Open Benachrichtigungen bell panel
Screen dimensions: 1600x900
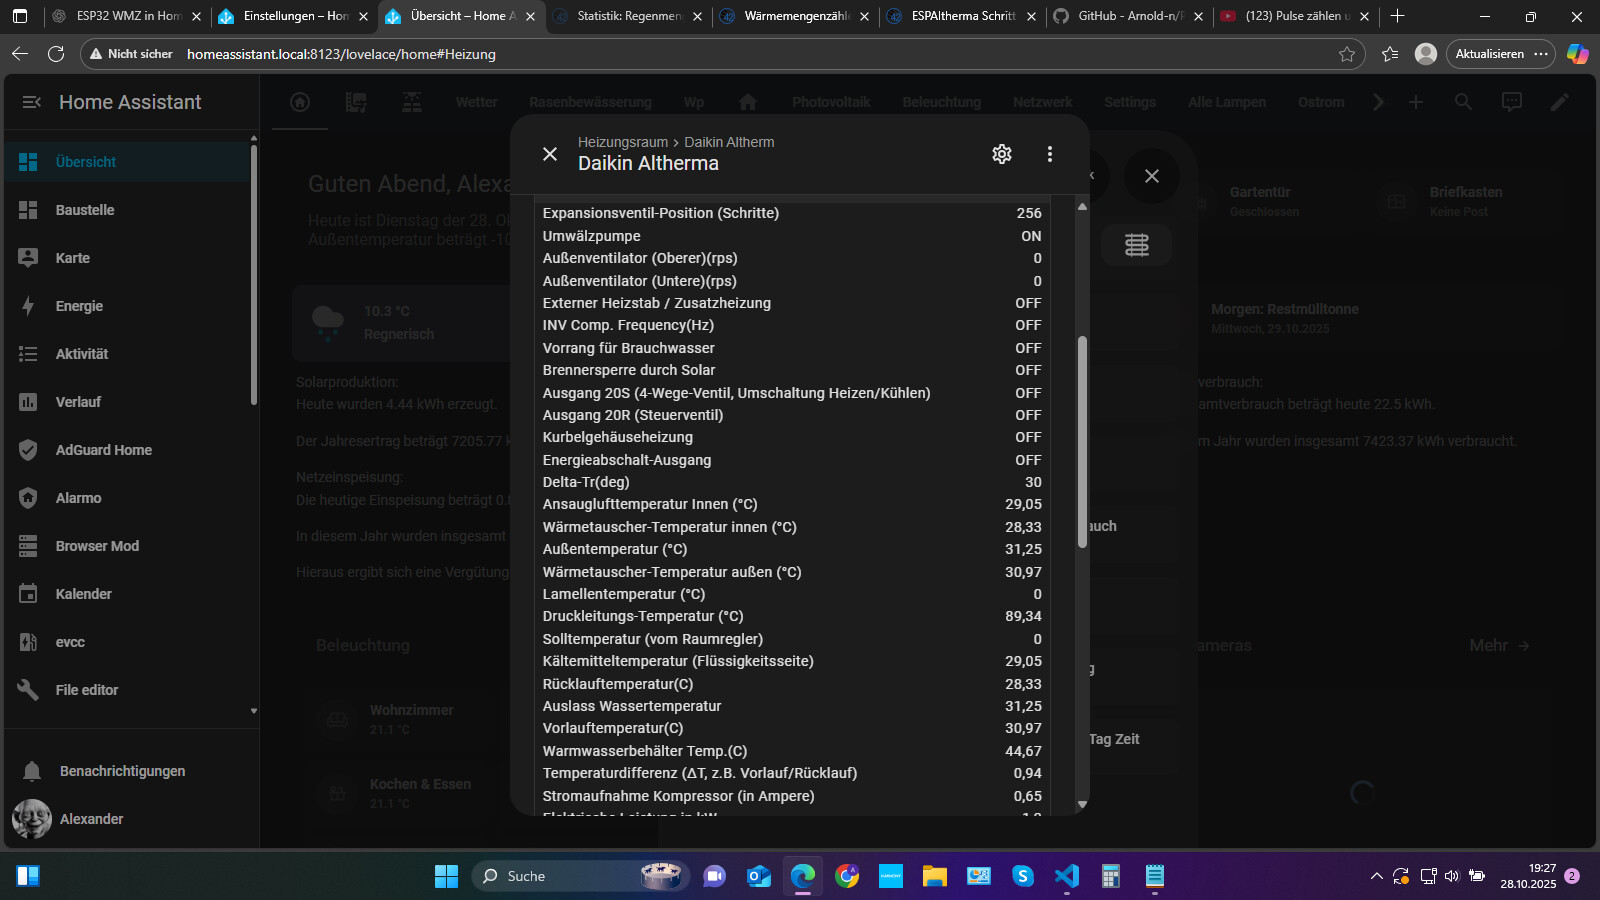(121, 771)
